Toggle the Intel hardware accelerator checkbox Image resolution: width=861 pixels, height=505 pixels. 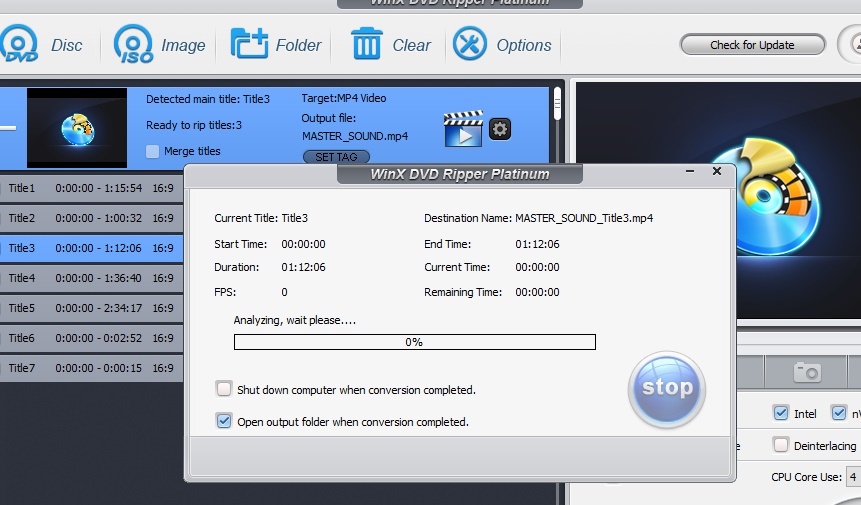coord(780,413)
